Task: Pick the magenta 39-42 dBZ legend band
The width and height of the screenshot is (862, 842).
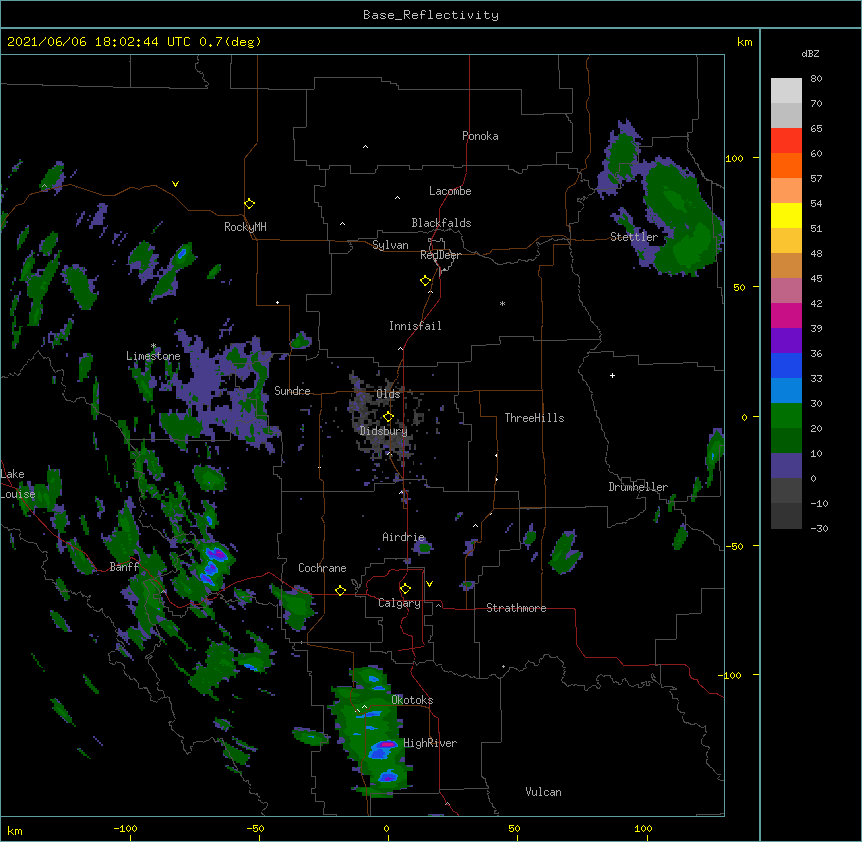Action: (x=786, y=315)
